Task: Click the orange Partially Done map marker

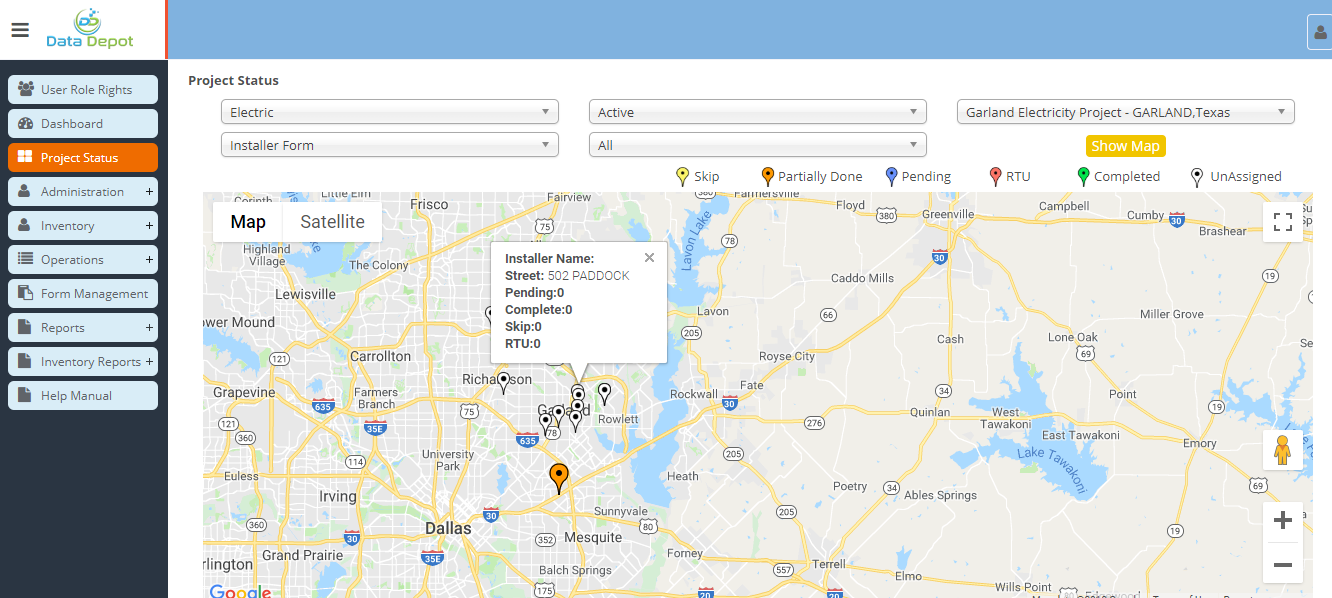Action: pyautogui.click(x=559, y=477)
